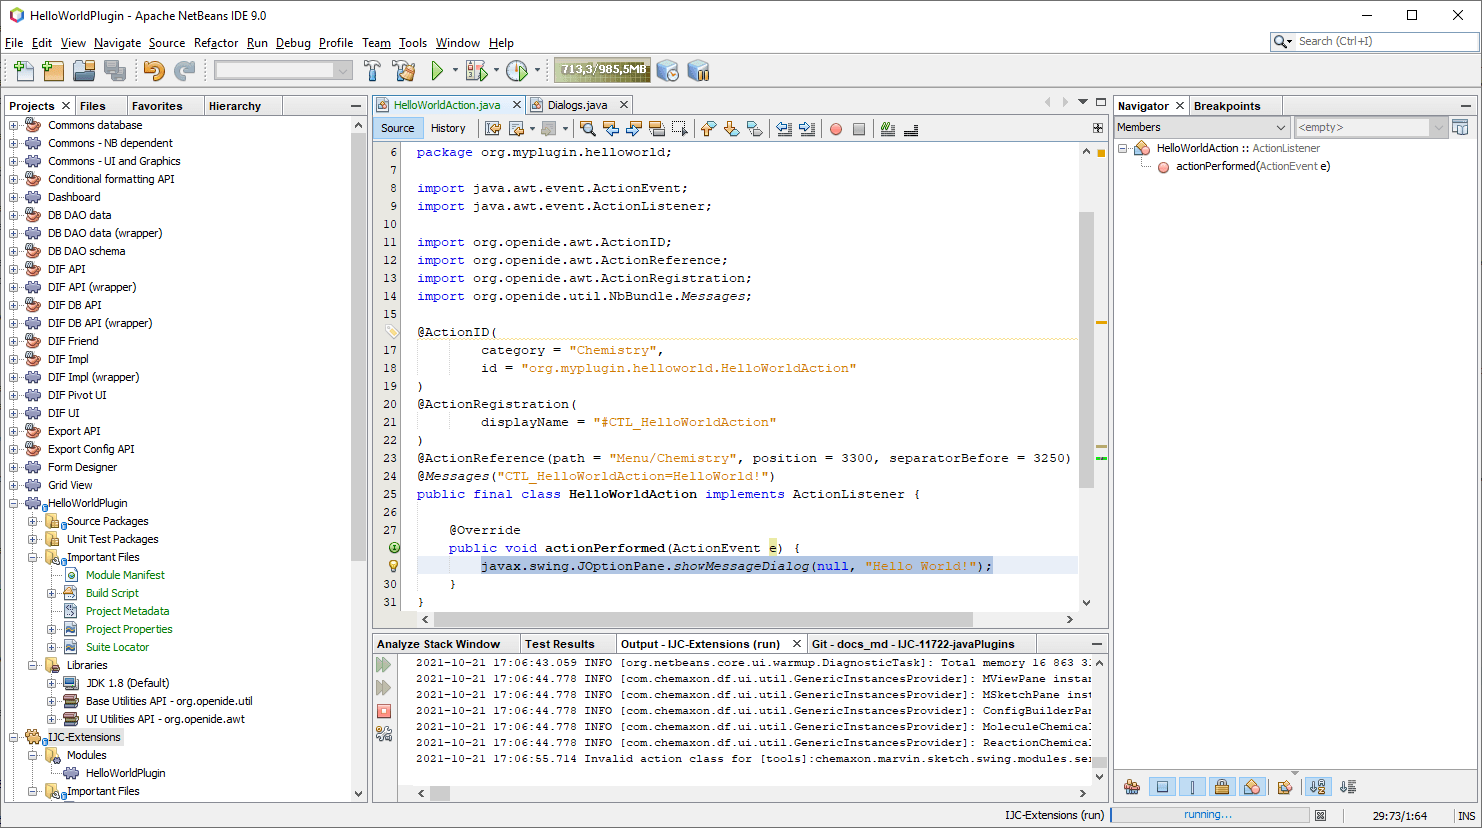Screen dimensions: 1482x828
Task: Click the Profile Project clock icon
Action: click(516, 71)
